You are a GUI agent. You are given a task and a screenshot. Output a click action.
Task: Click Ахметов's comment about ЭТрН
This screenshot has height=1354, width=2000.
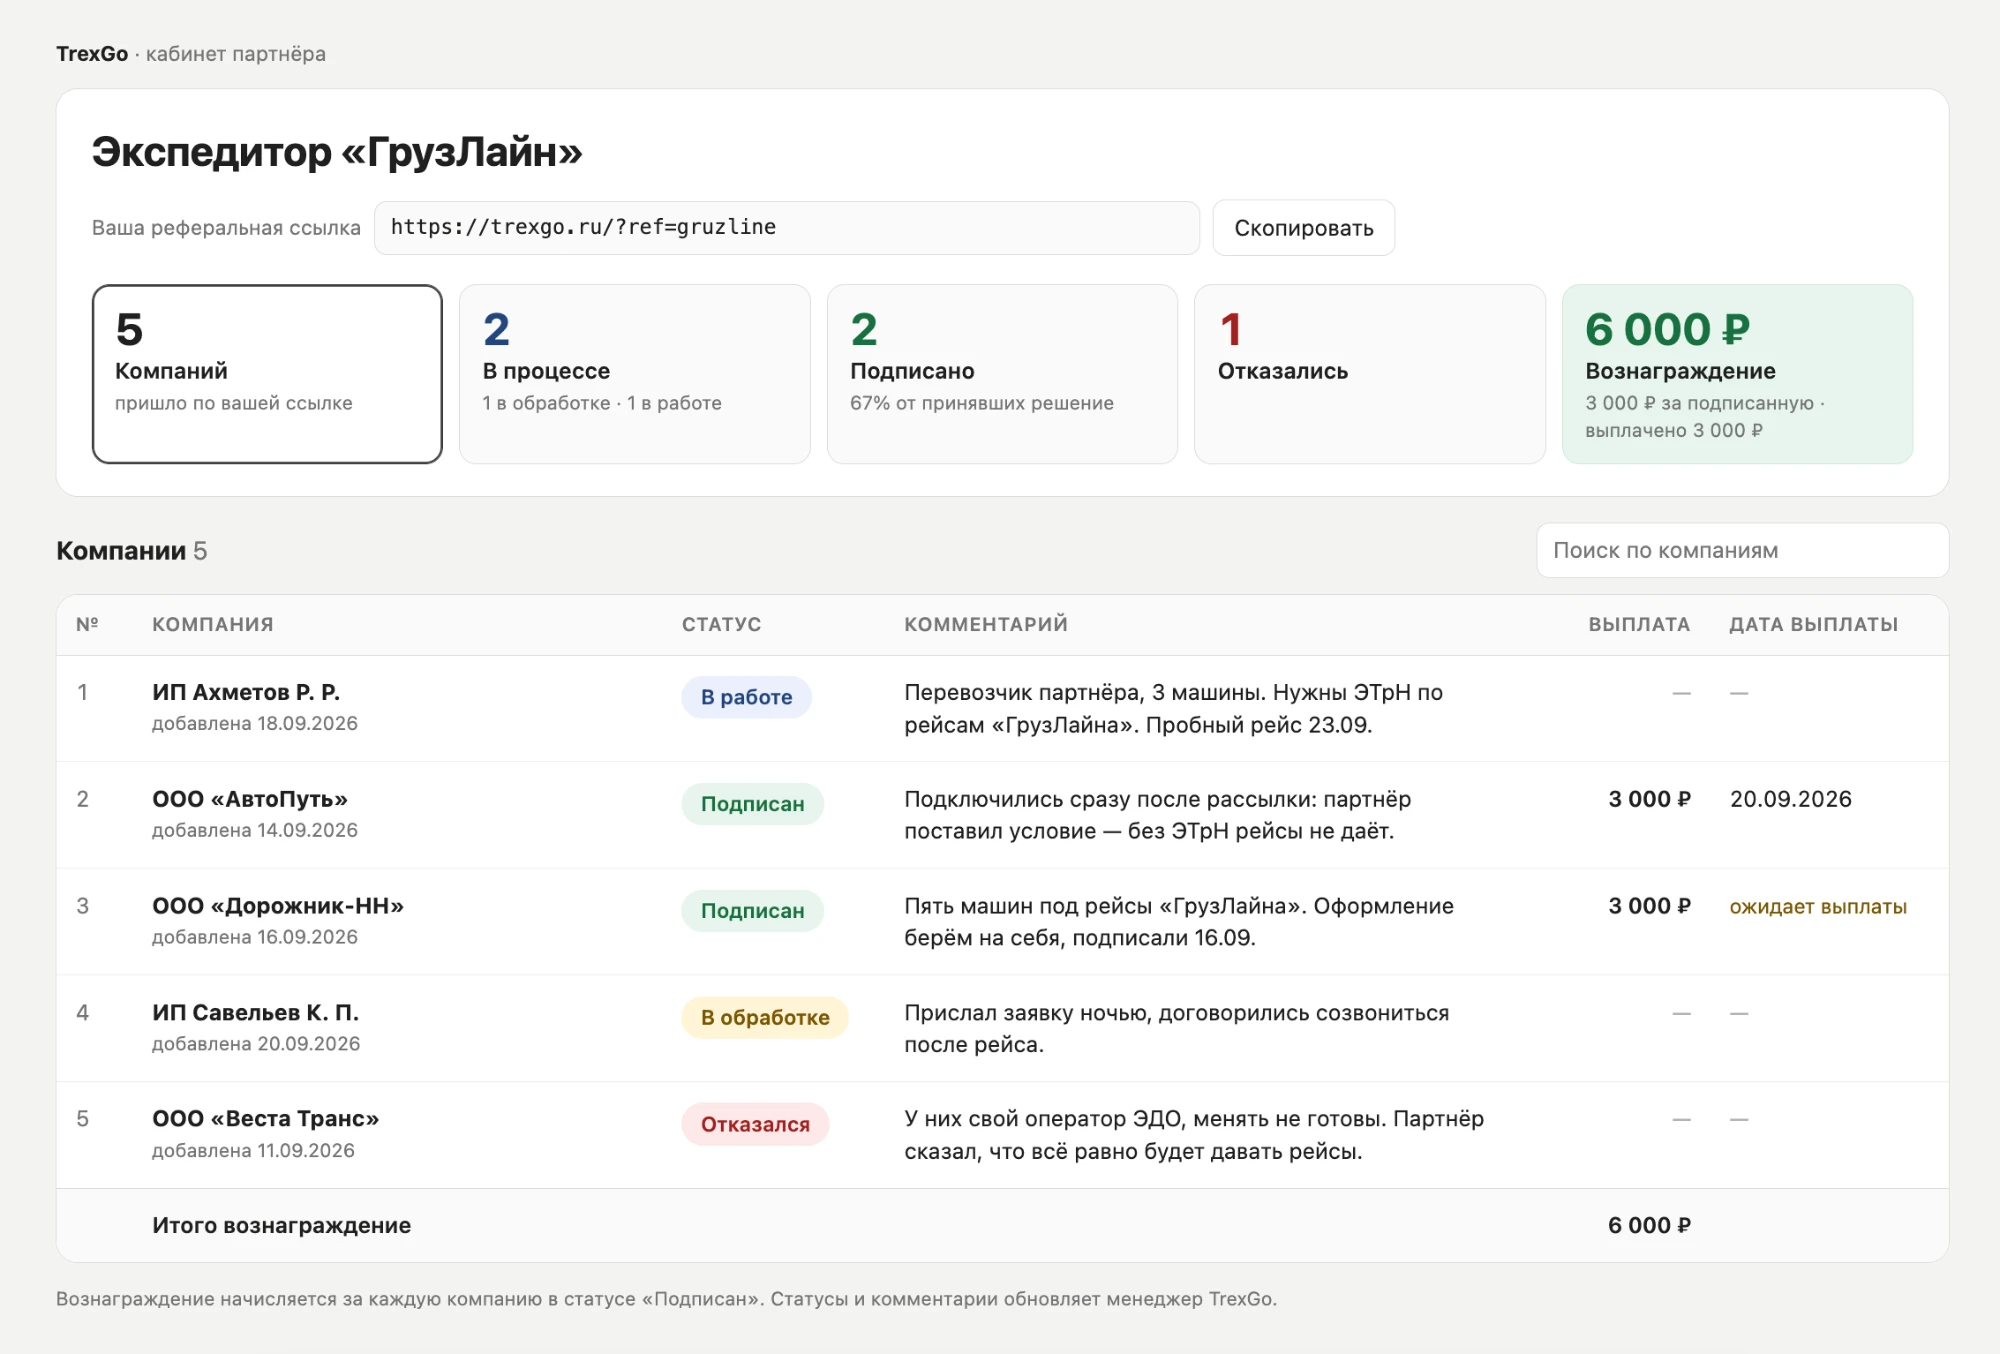point(1173,708)
